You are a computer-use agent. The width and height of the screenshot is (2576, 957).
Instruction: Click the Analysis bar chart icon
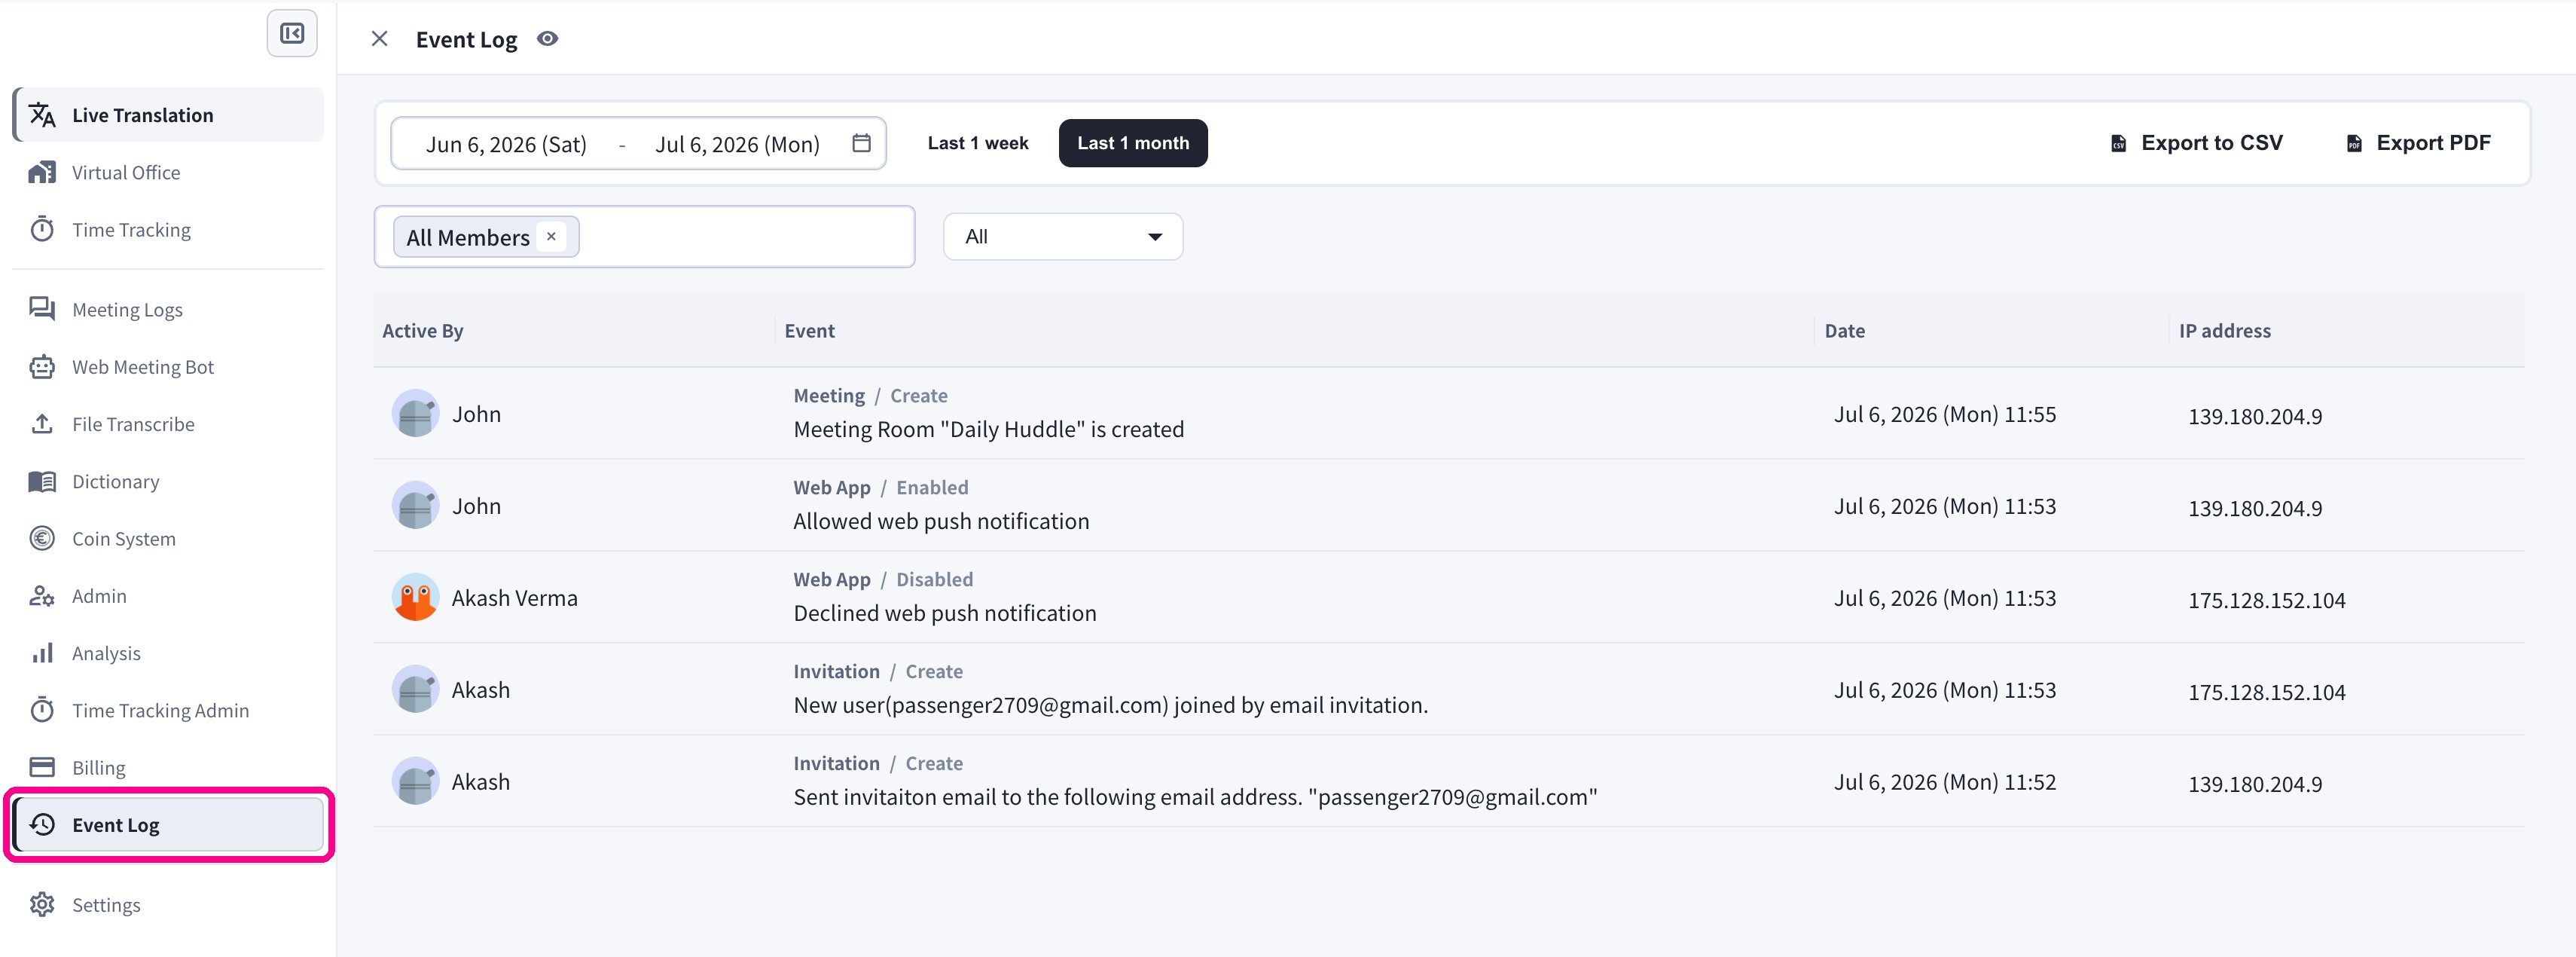(42, 653)
